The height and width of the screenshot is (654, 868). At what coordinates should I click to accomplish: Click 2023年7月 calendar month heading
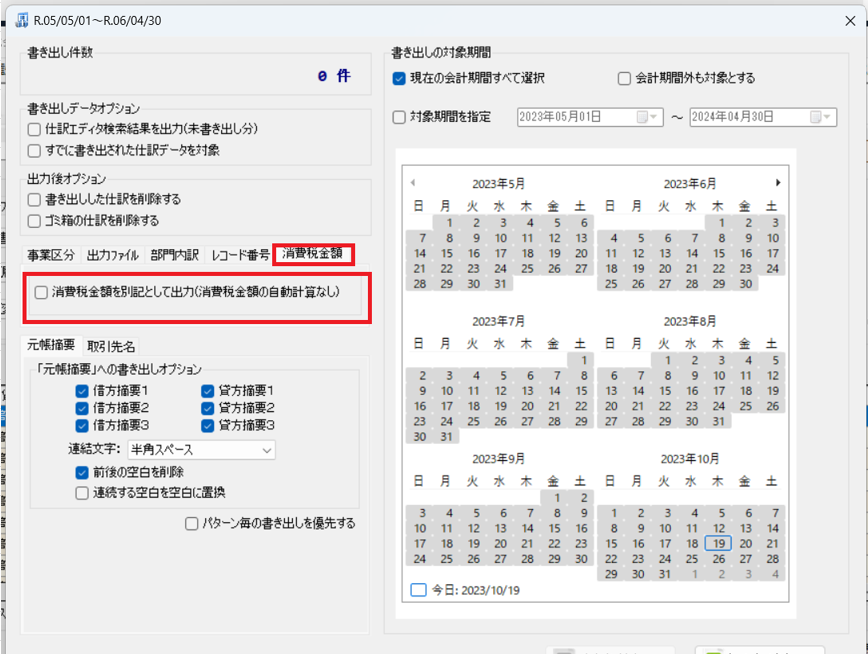[x=499, y=321]
